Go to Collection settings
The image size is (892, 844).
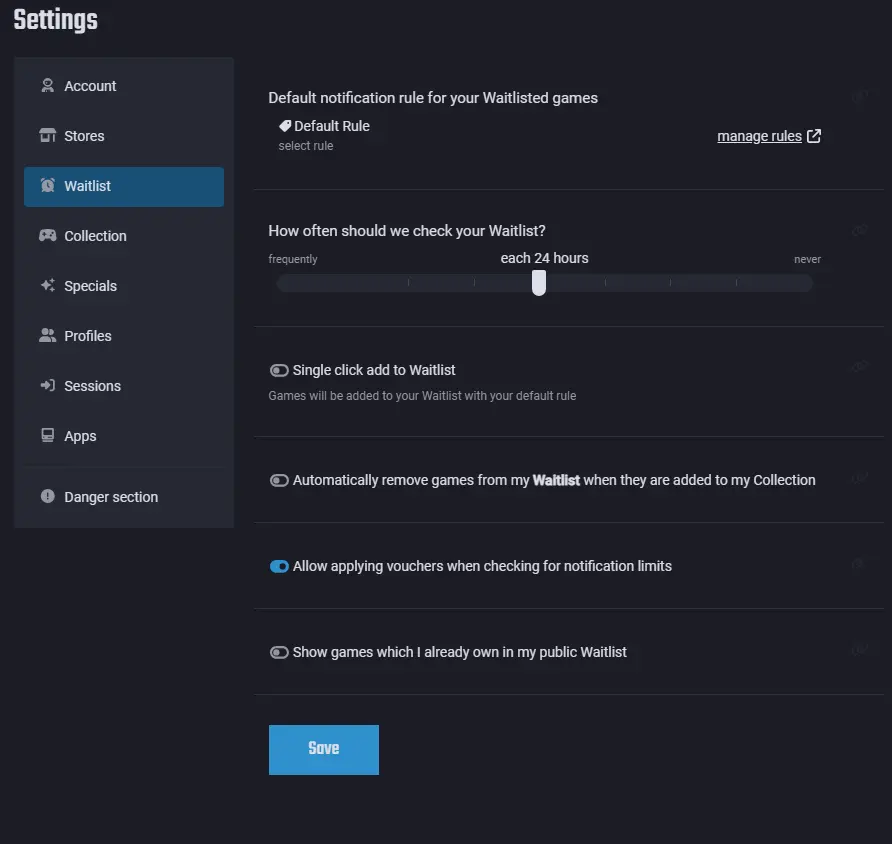pos(123,236)
